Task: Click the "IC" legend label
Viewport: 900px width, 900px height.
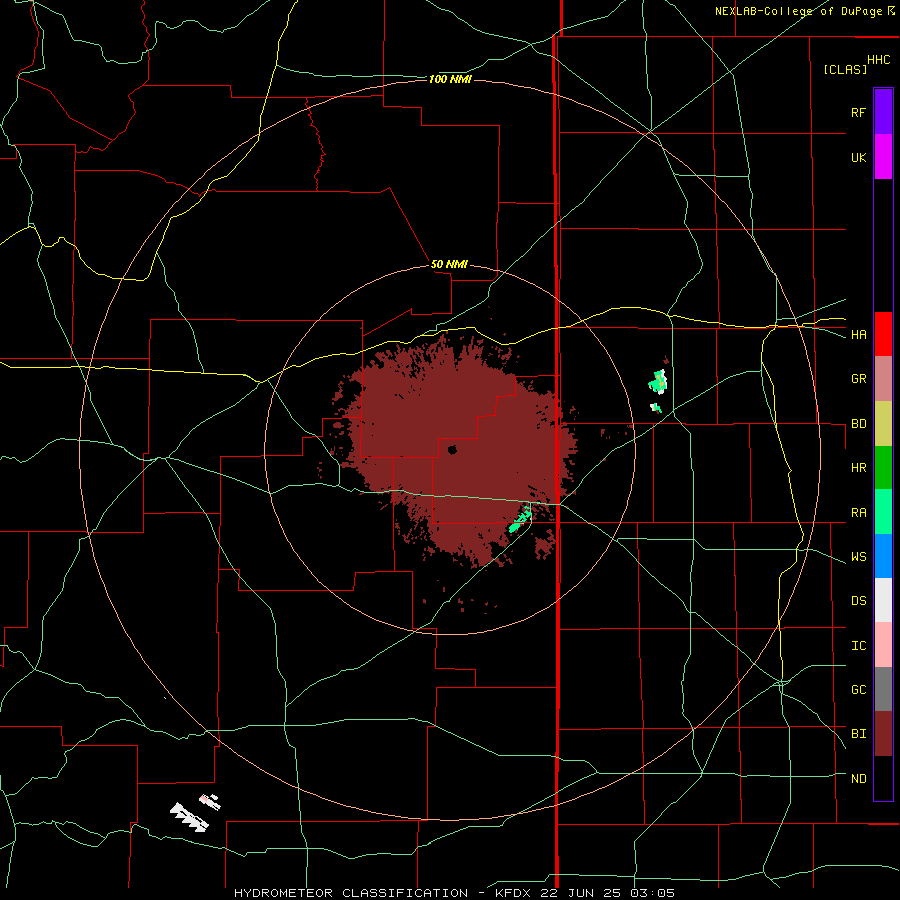Action: 858,645
